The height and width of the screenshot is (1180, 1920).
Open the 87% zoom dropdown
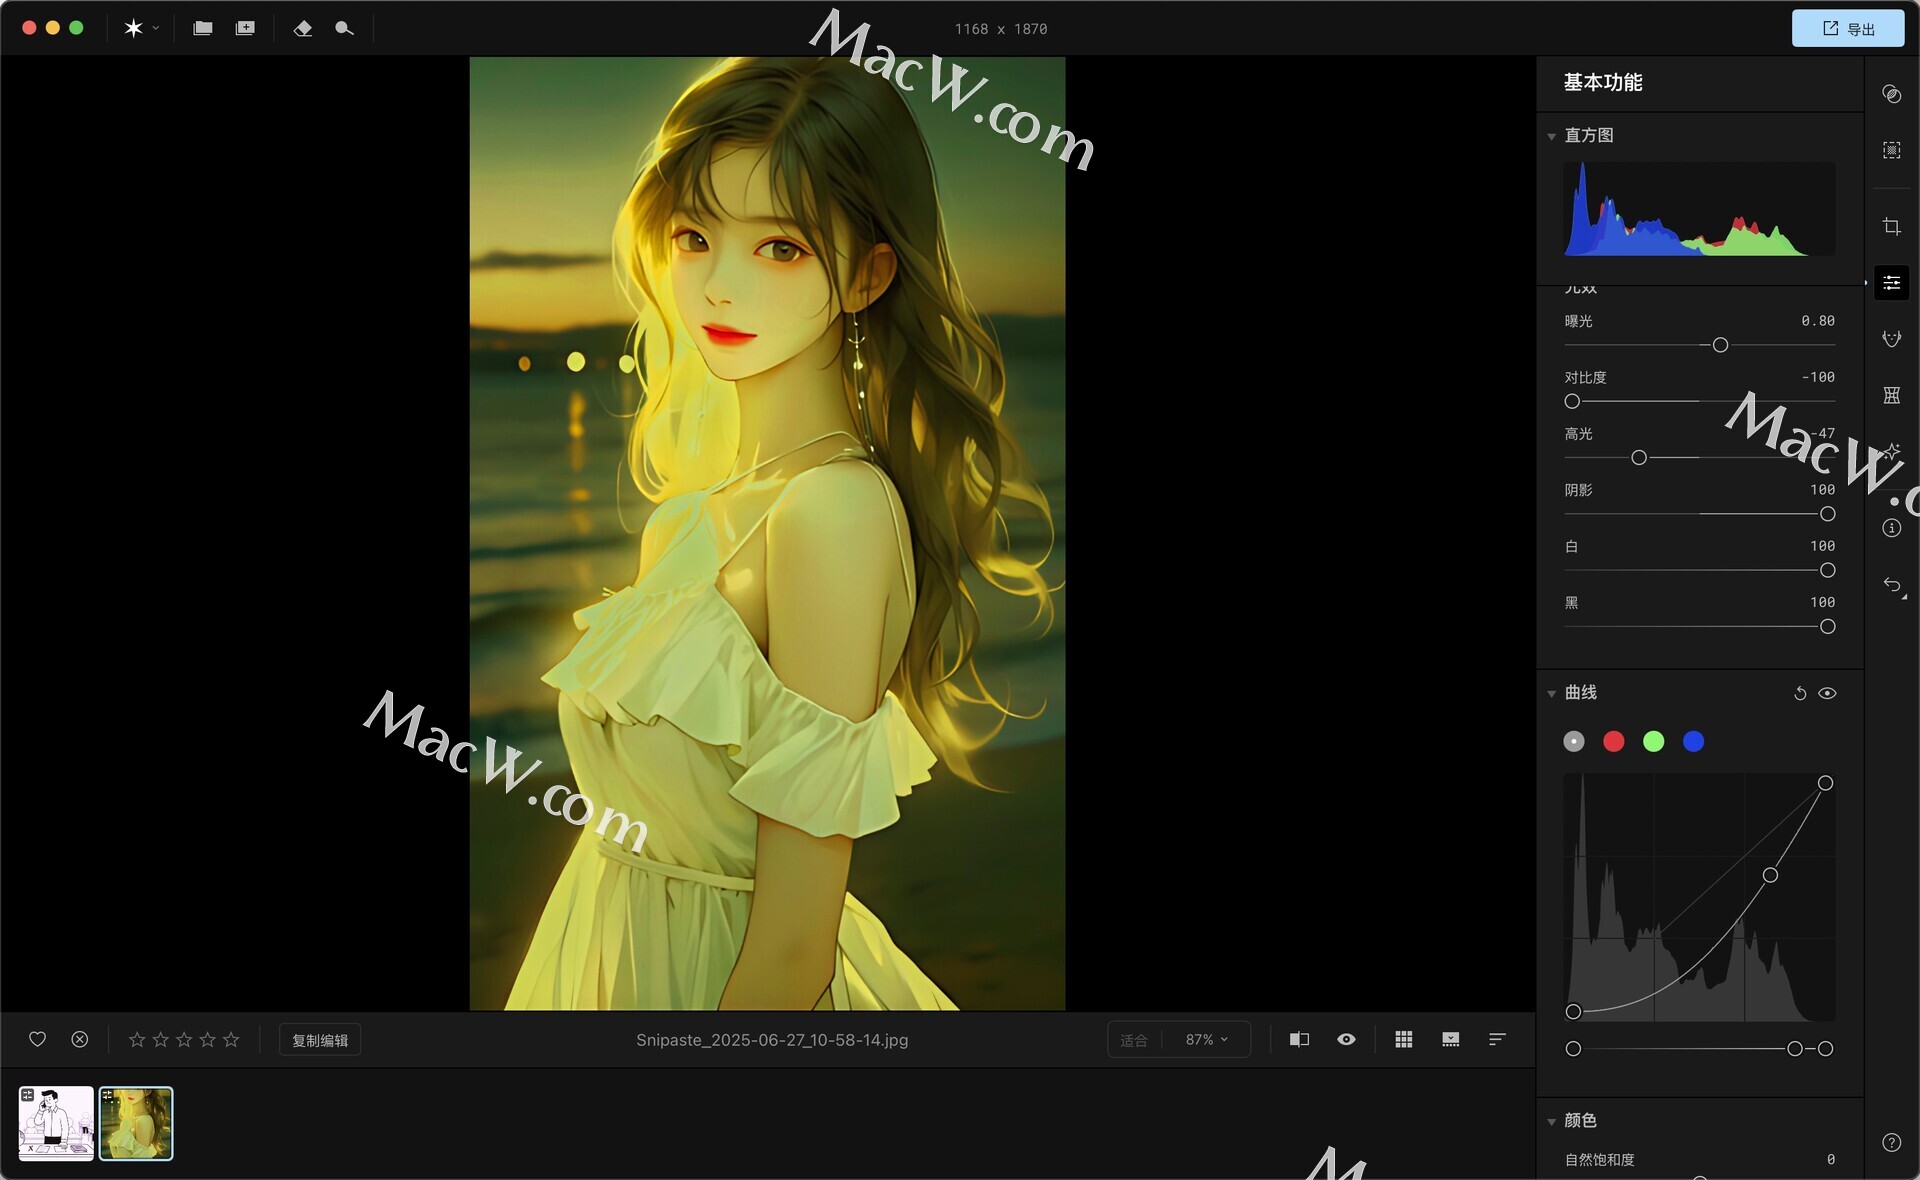tap(1206, 1040)
